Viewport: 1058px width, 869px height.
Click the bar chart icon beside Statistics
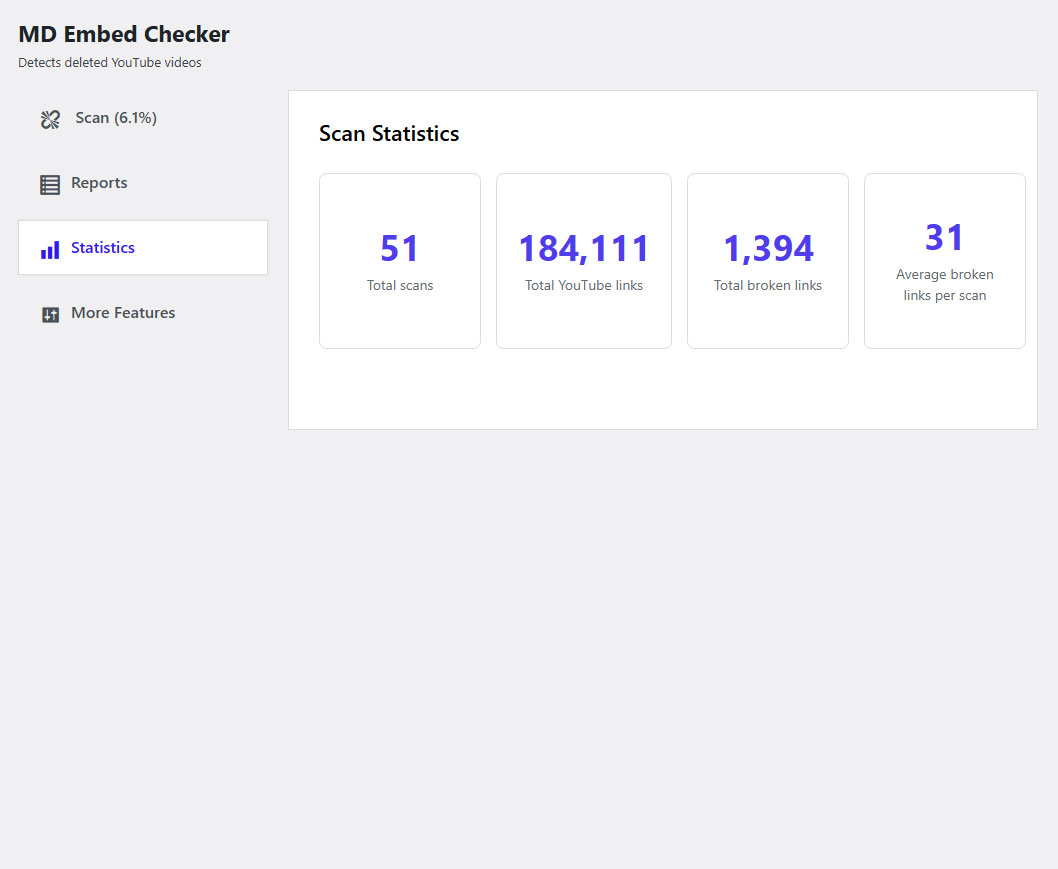(49, 247)
